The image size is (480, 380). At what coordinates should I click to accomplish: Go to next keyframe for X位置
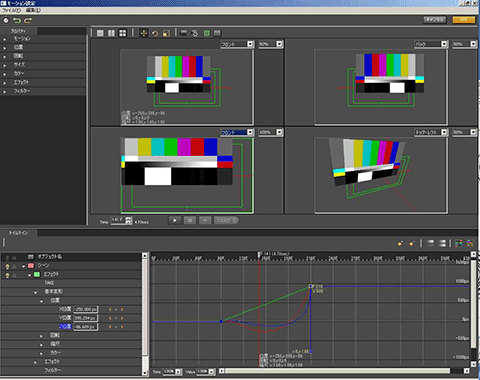click(122, 309)
